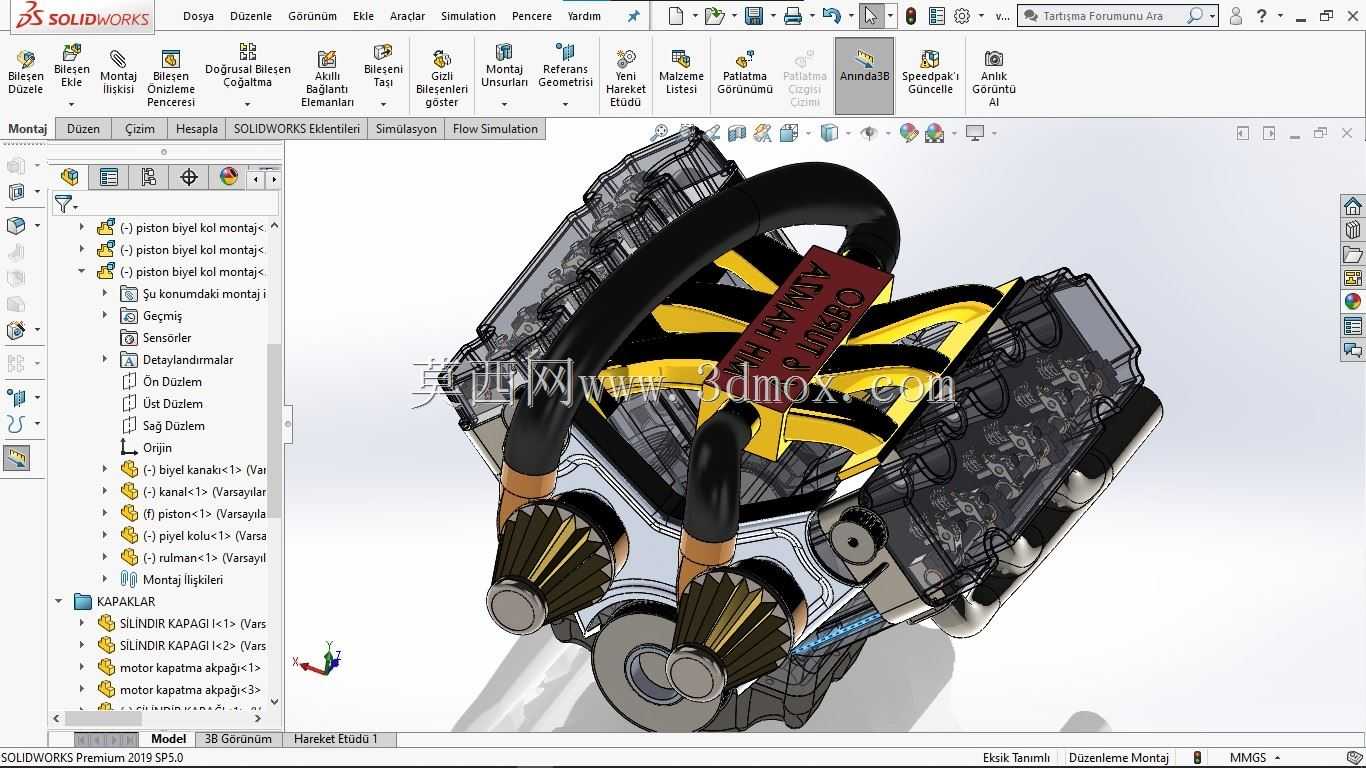Open Appearances tab in right task pane
The height and width of the screenshot is (768, 1366).
pos(1352,302)
